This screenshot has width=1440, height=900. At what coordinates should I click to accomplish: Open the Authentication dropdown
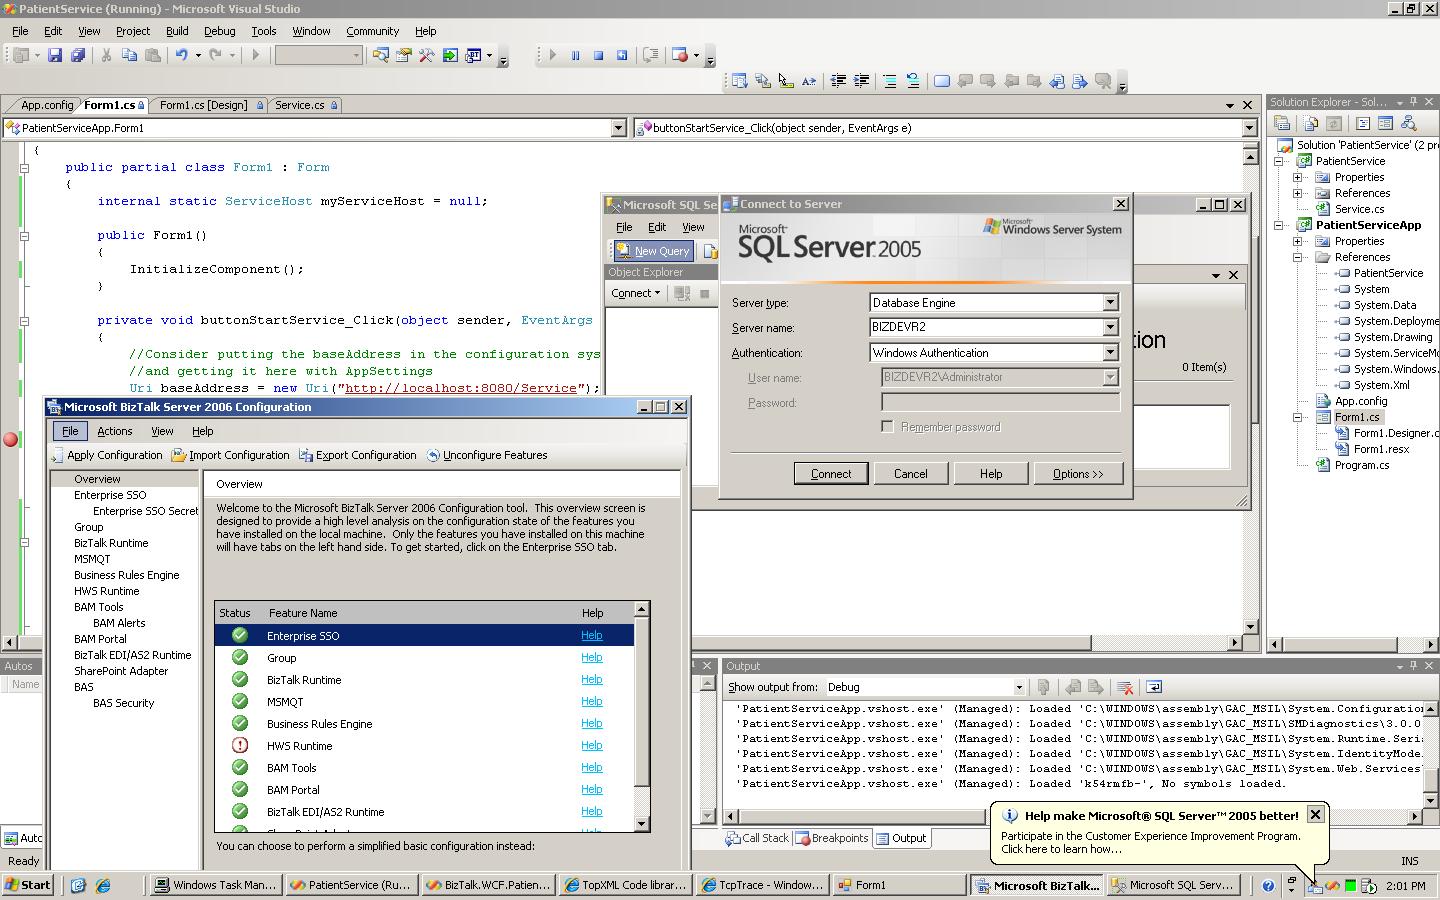[1109, 352]
